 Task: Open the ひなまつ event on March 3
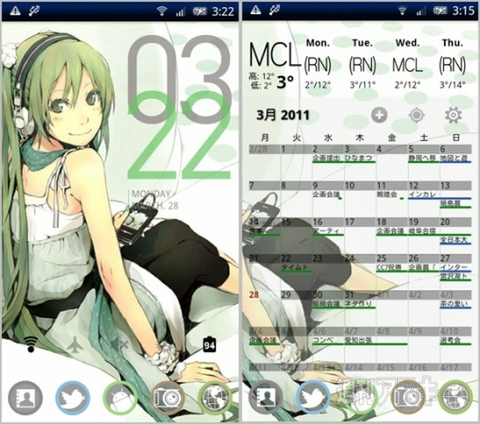point(359,158)
